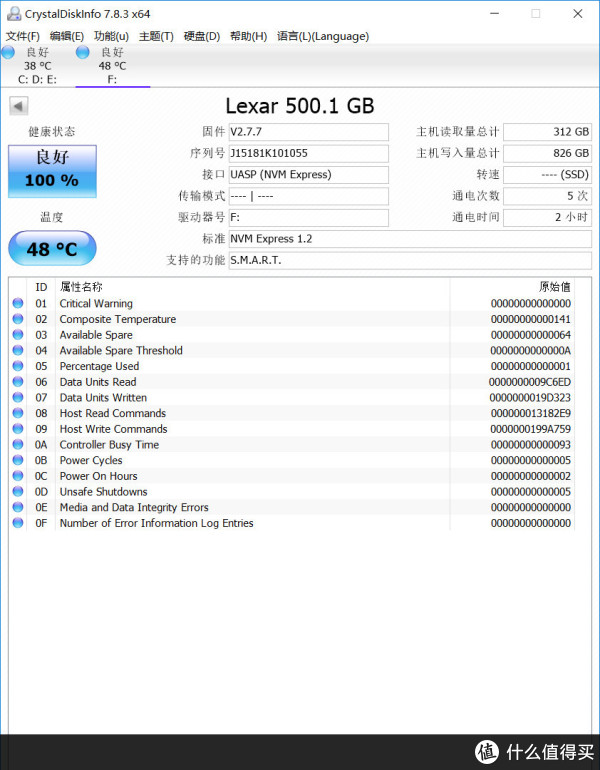Click status orb for Available Spare Threshold

[18, 350]
